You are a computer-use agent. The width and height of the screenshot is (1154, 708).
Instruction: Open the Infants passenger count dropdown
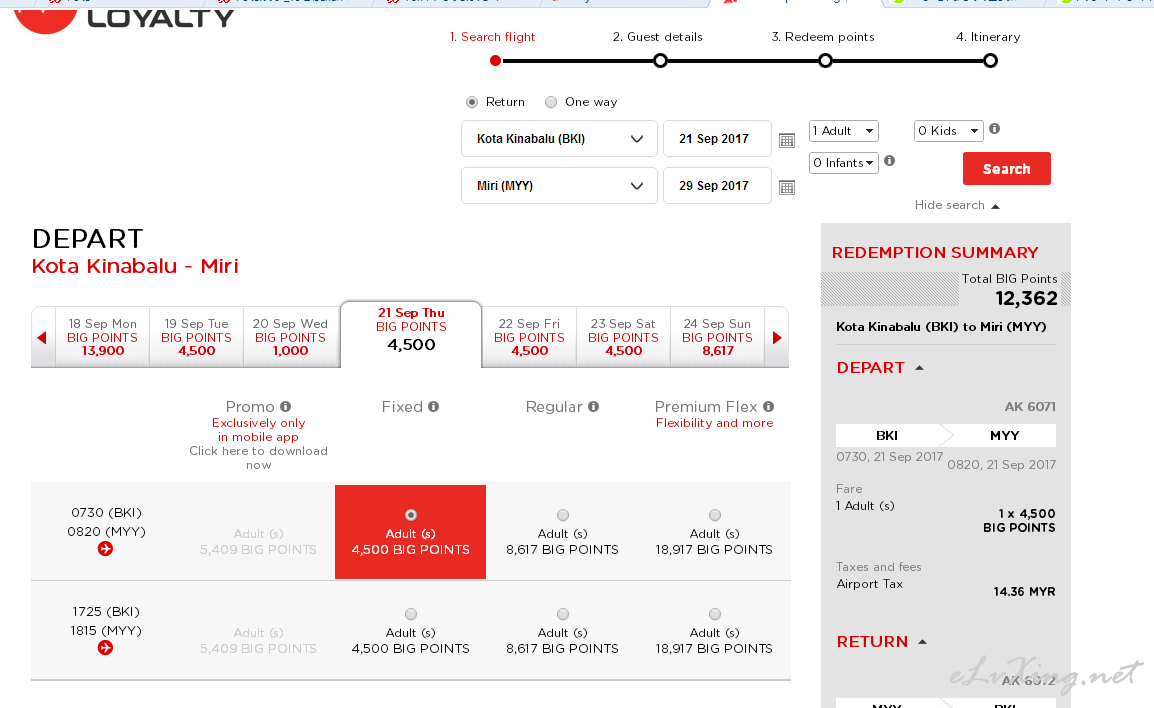click(x=843, y=163)
